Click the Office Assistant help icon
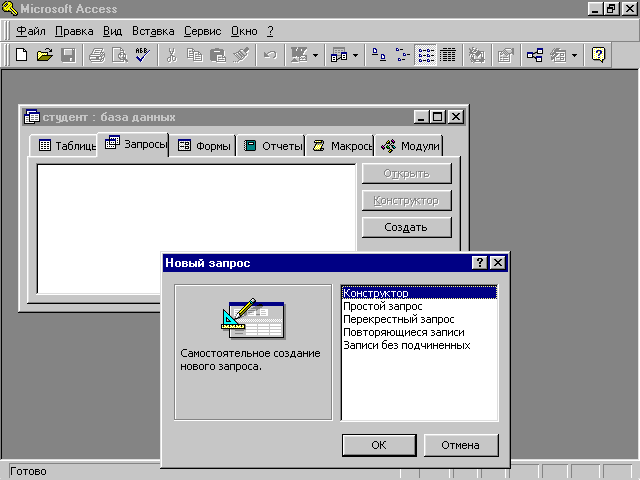 (x=598, y=55)
